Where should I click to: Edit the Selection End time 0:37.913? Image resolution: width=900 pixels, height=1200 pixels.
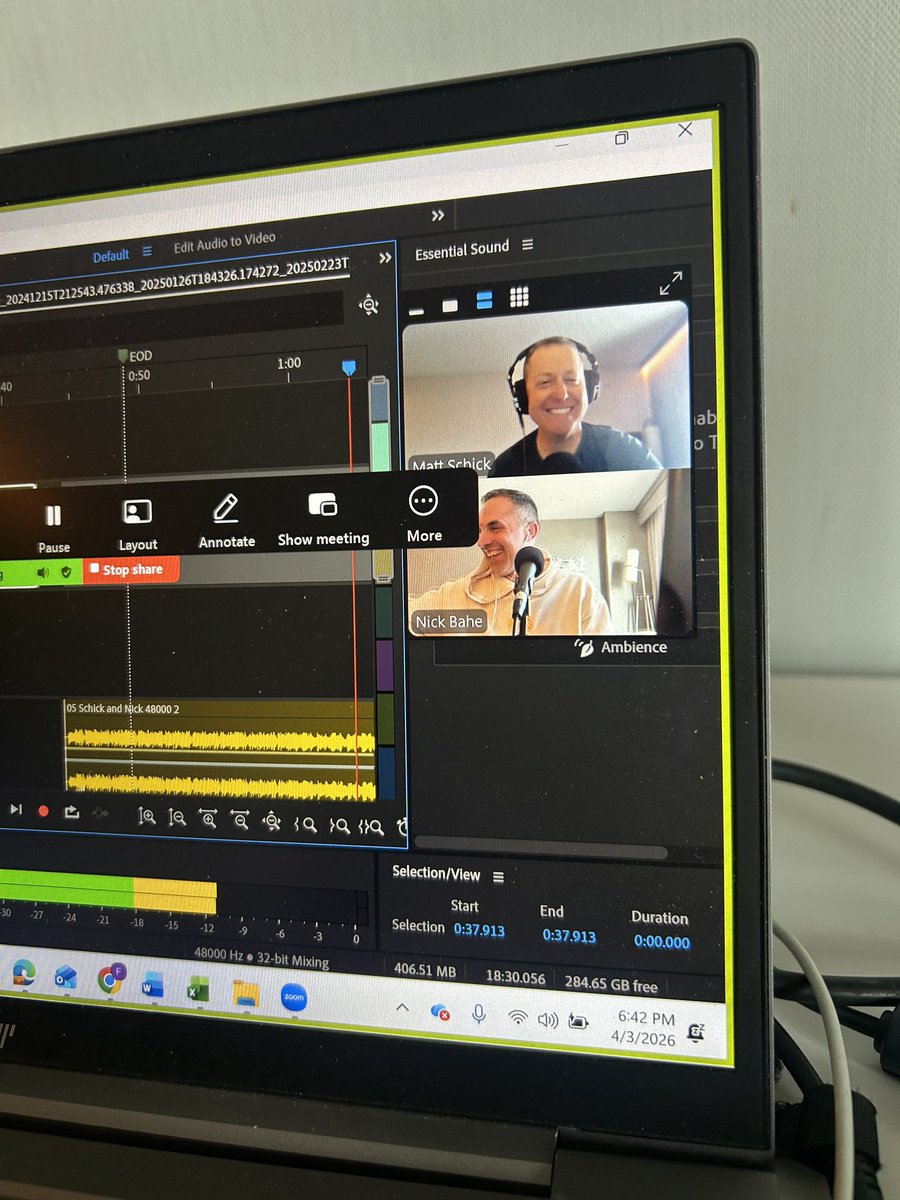click(x=569, y=936)
